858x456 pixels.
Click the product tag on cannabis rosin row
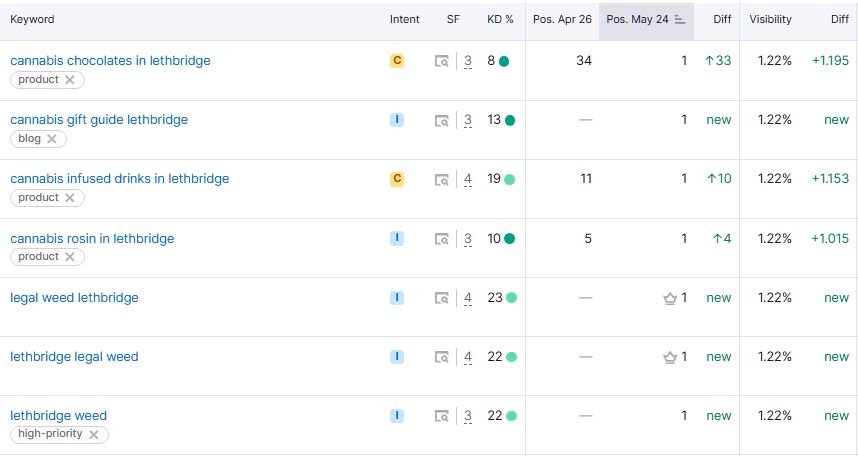tap(38, 257)
